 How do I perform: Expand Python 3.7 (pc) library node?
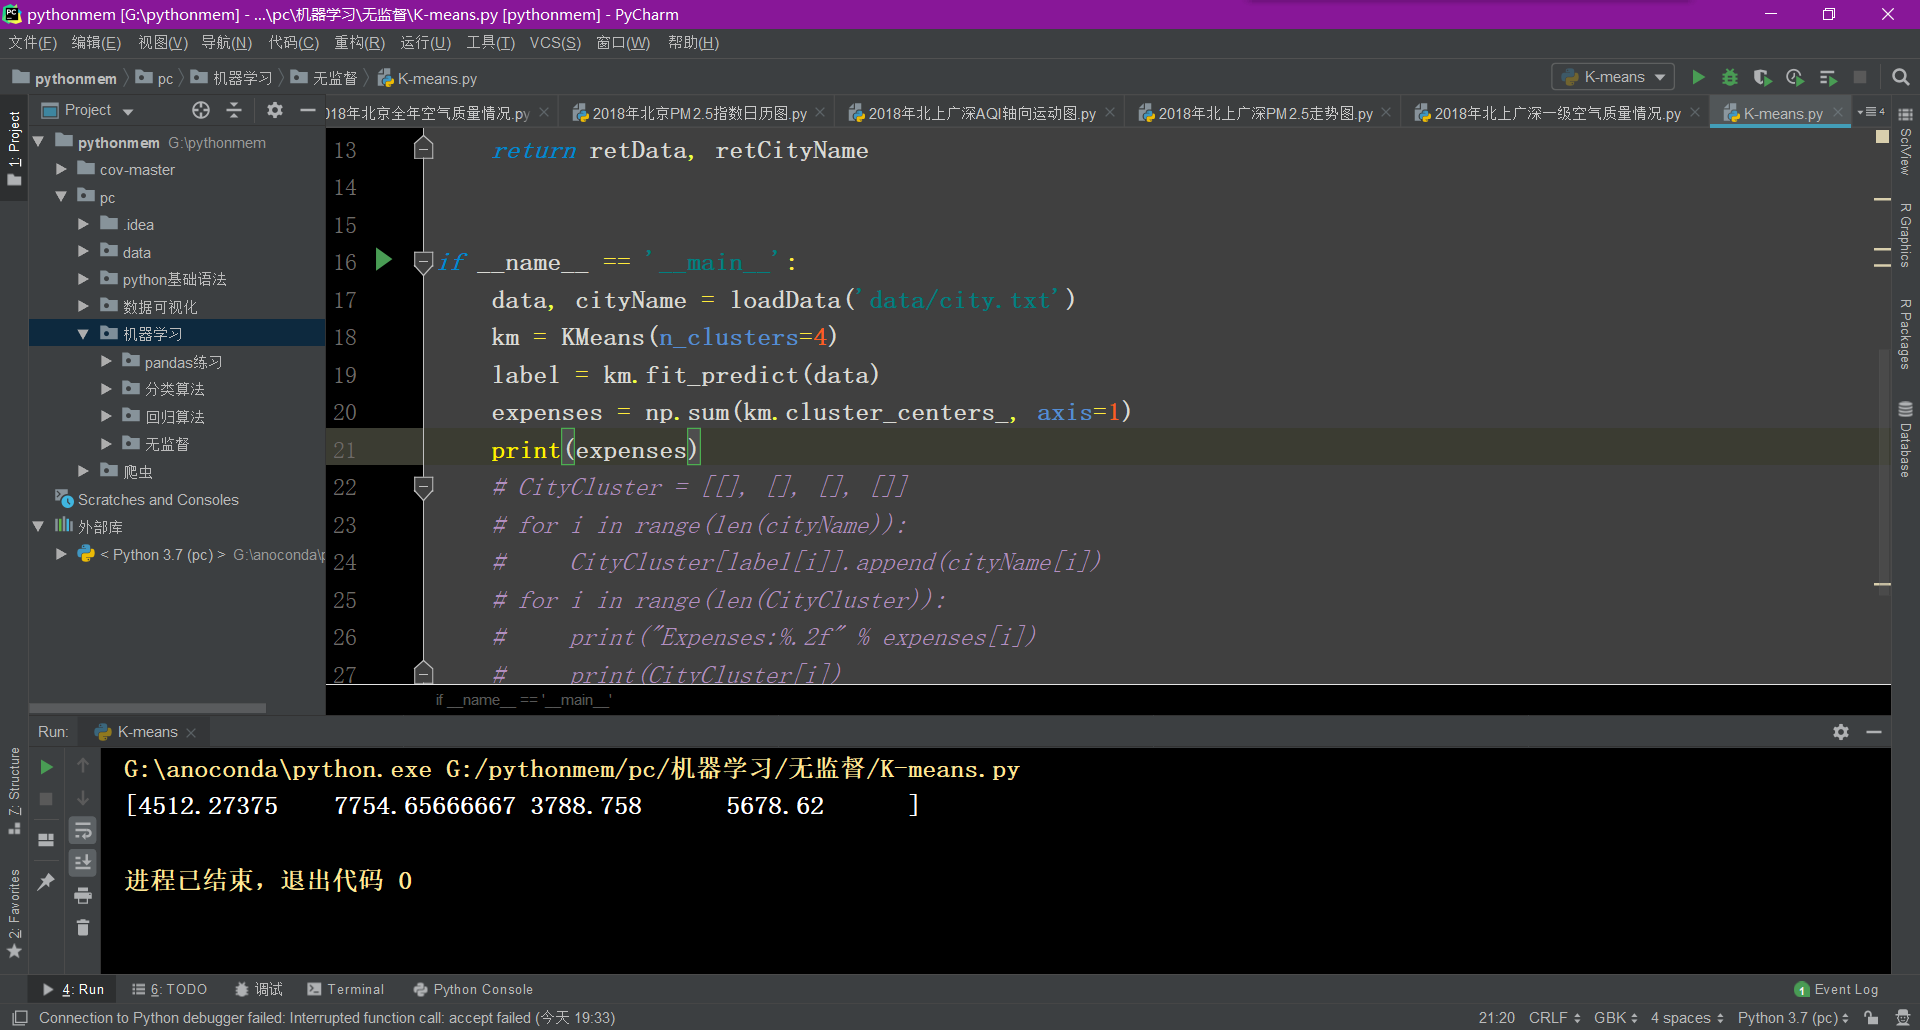(x=61, y=554)
